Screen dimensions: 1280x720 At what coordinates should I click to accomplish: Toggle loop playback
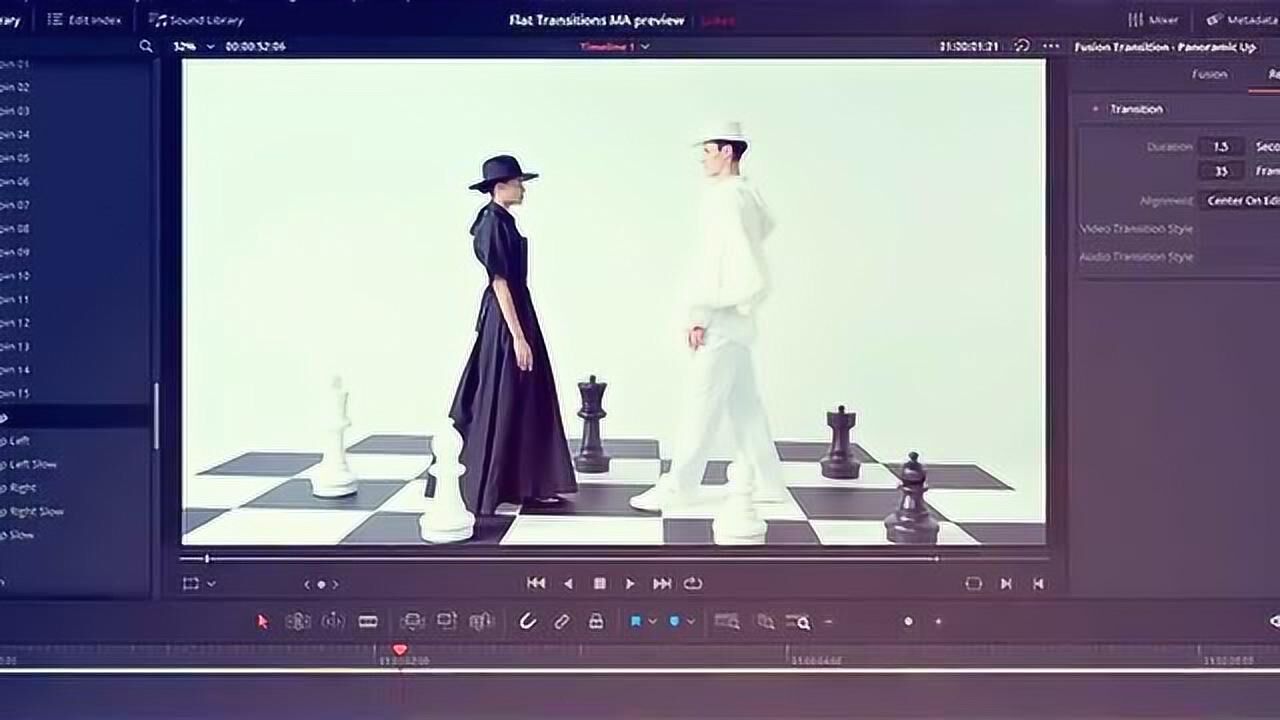click(x=693, y=583)
